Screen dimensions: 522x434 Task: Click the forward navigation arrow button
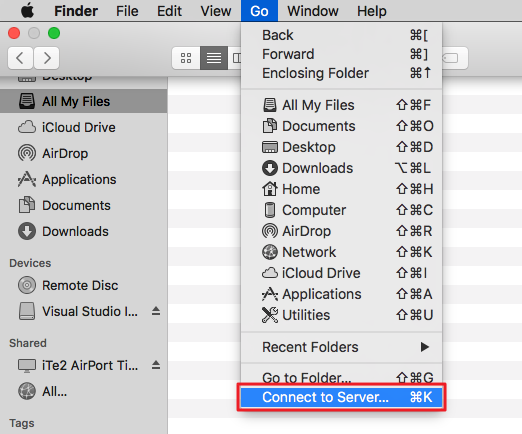click(47, 58)
